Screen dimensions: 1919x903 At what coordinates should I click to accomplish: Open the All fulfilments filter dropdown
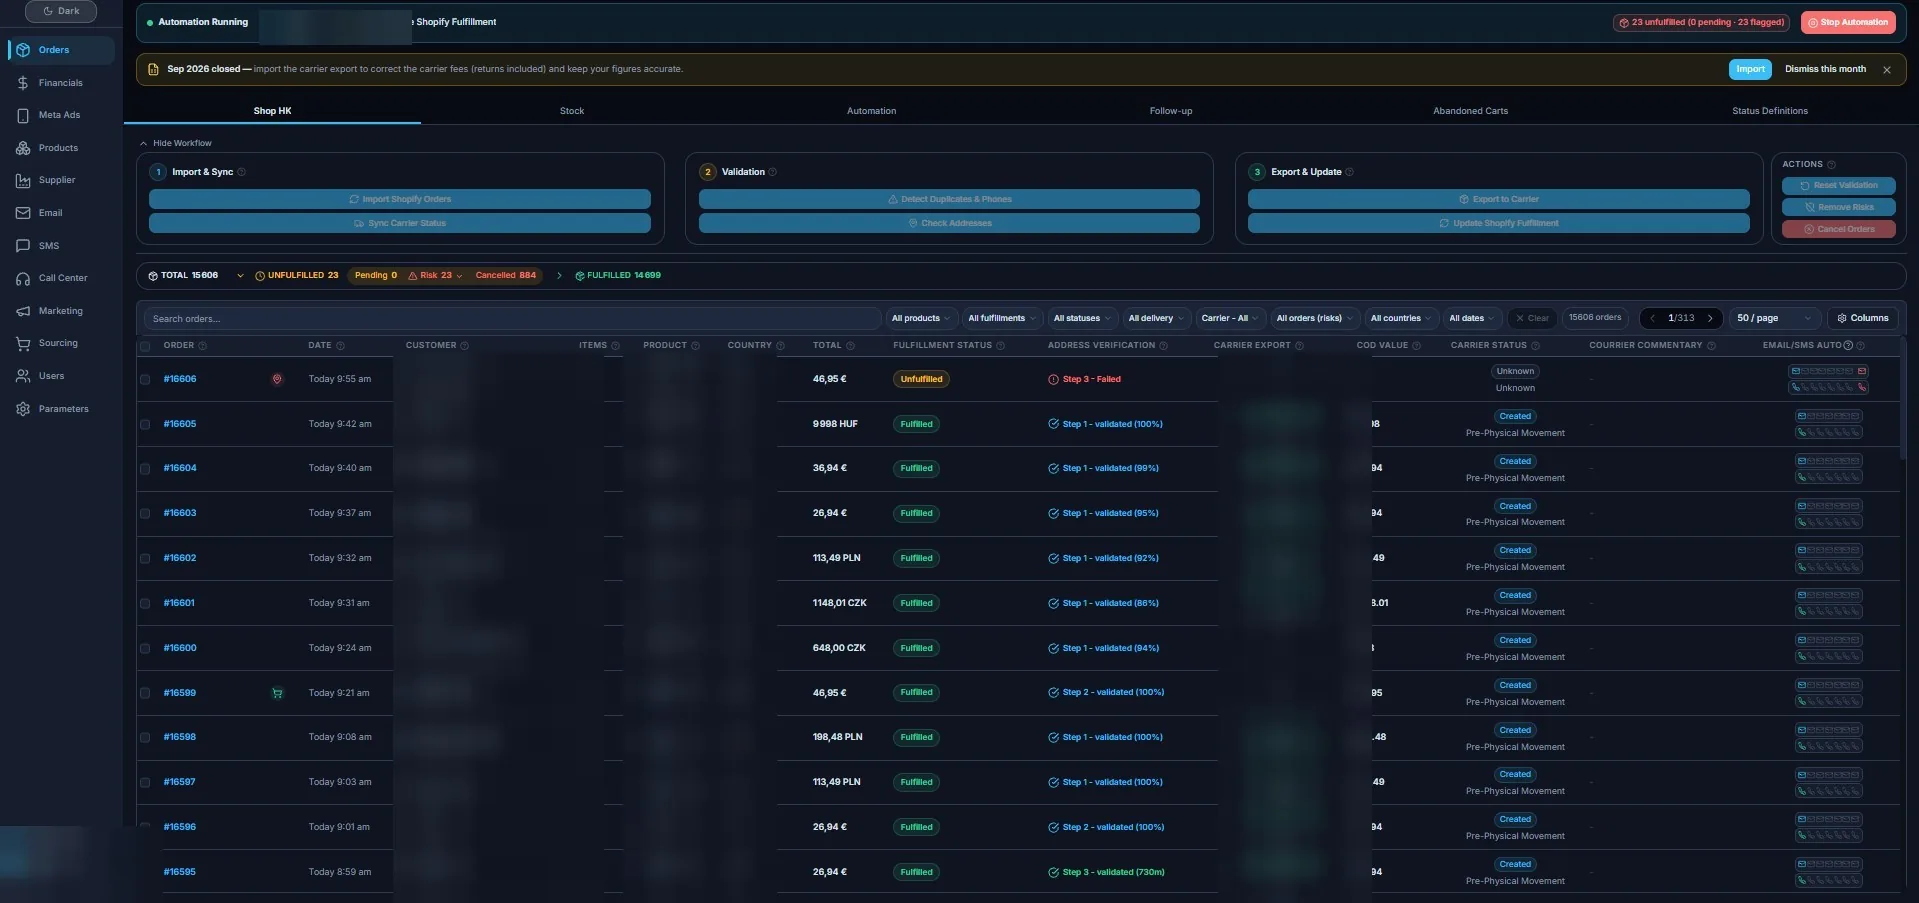(1002, 319)
